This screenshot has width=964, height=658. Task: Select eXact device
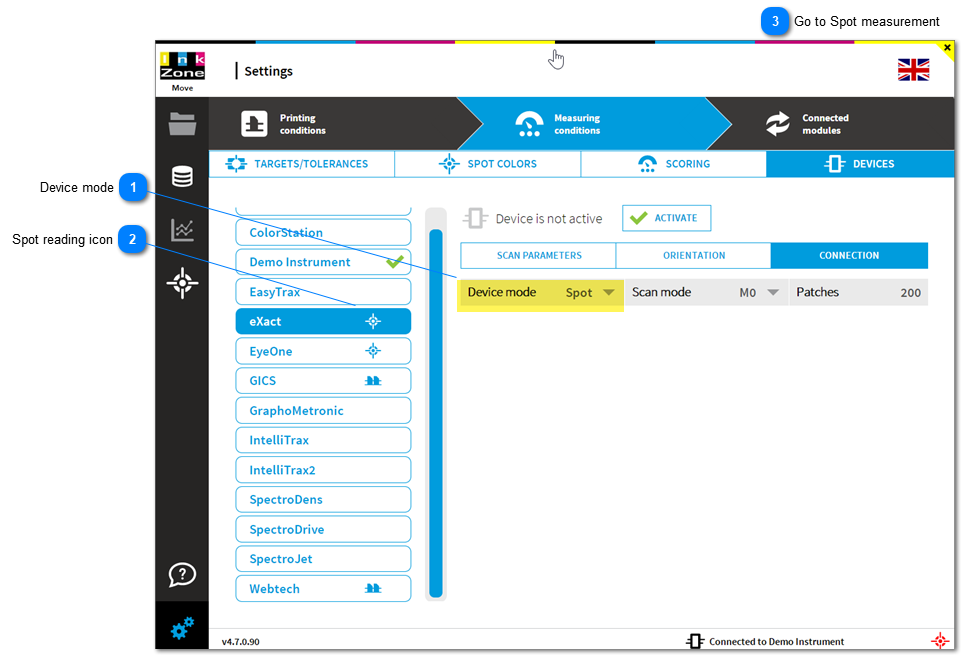coord(323,321)
